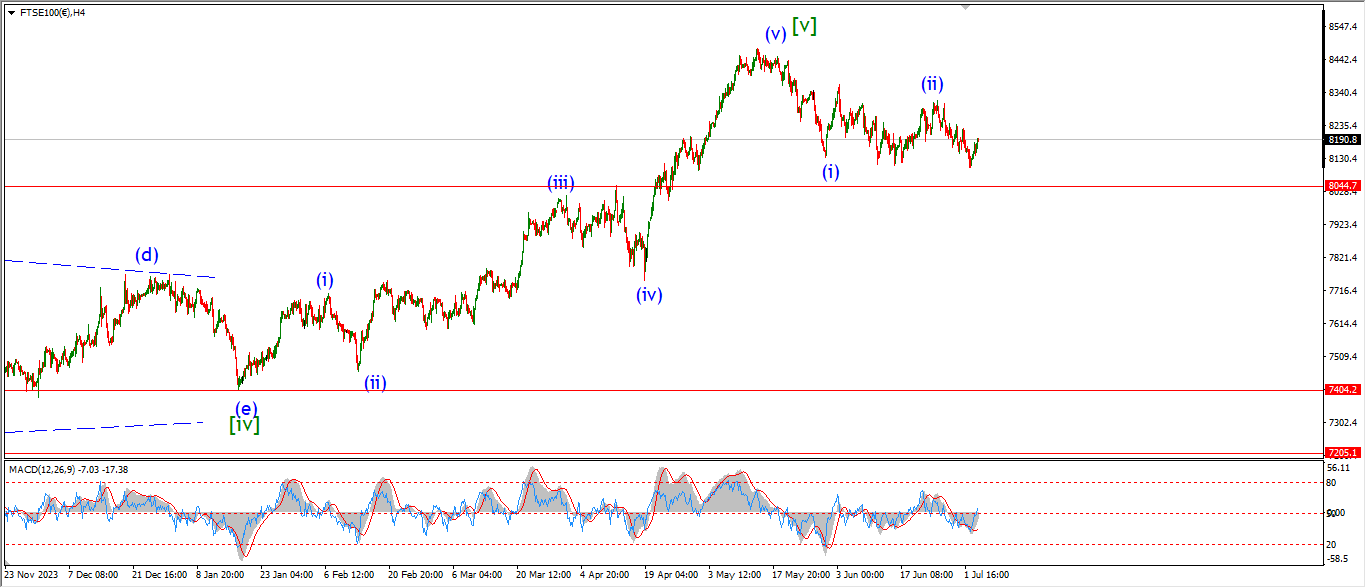
Task: Click the 7404.2 red price tag
Action: (1341, 390)
